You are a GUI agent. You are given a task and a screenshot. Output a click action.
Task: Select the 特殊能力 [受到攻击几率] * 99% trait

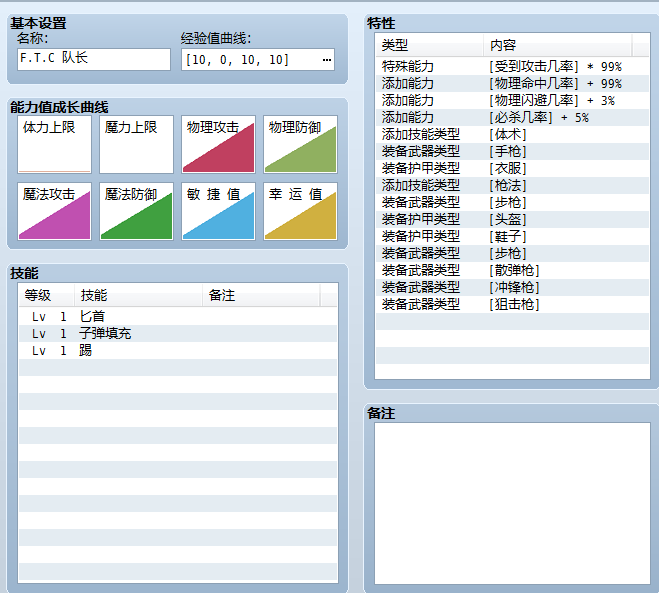[x=512, y=66]
